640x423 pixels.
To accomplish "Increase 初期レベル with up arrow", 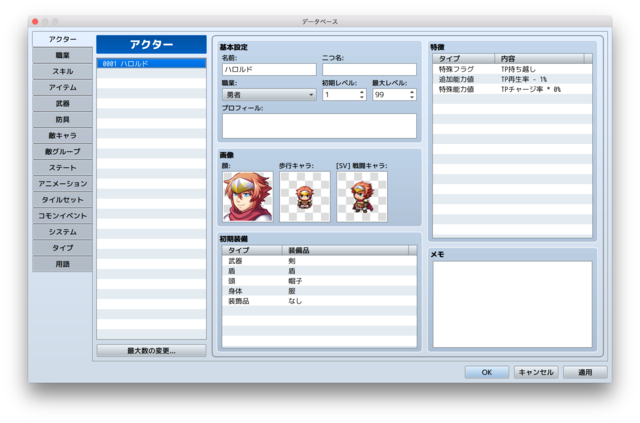I will (362, 92).
